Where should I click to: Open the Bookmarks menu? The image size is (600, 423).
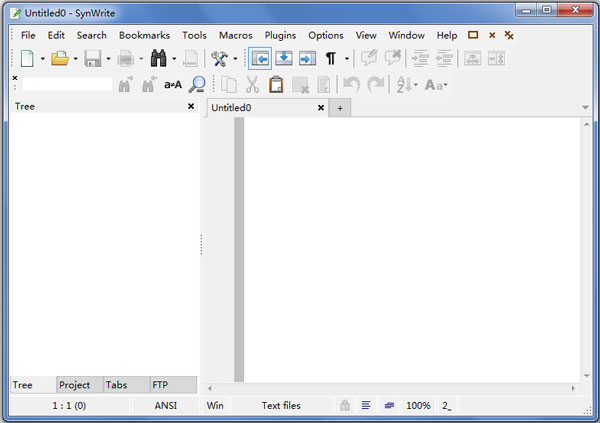[144, 35]
